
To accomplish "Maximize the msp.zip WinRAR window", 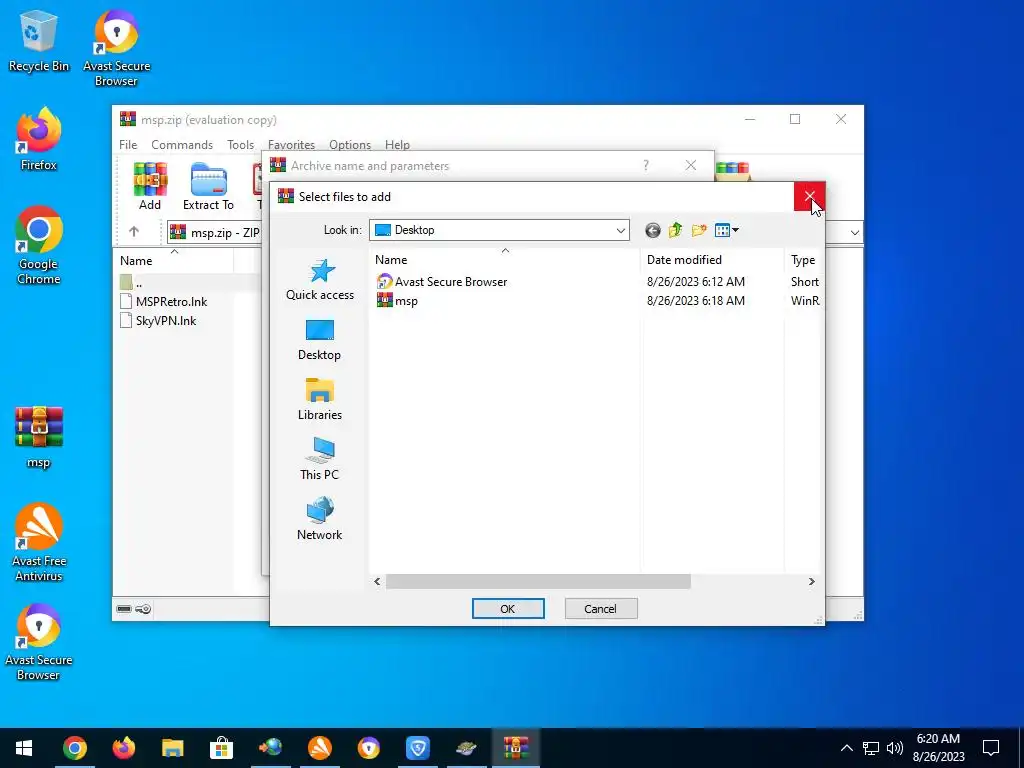I will (795, 119).
